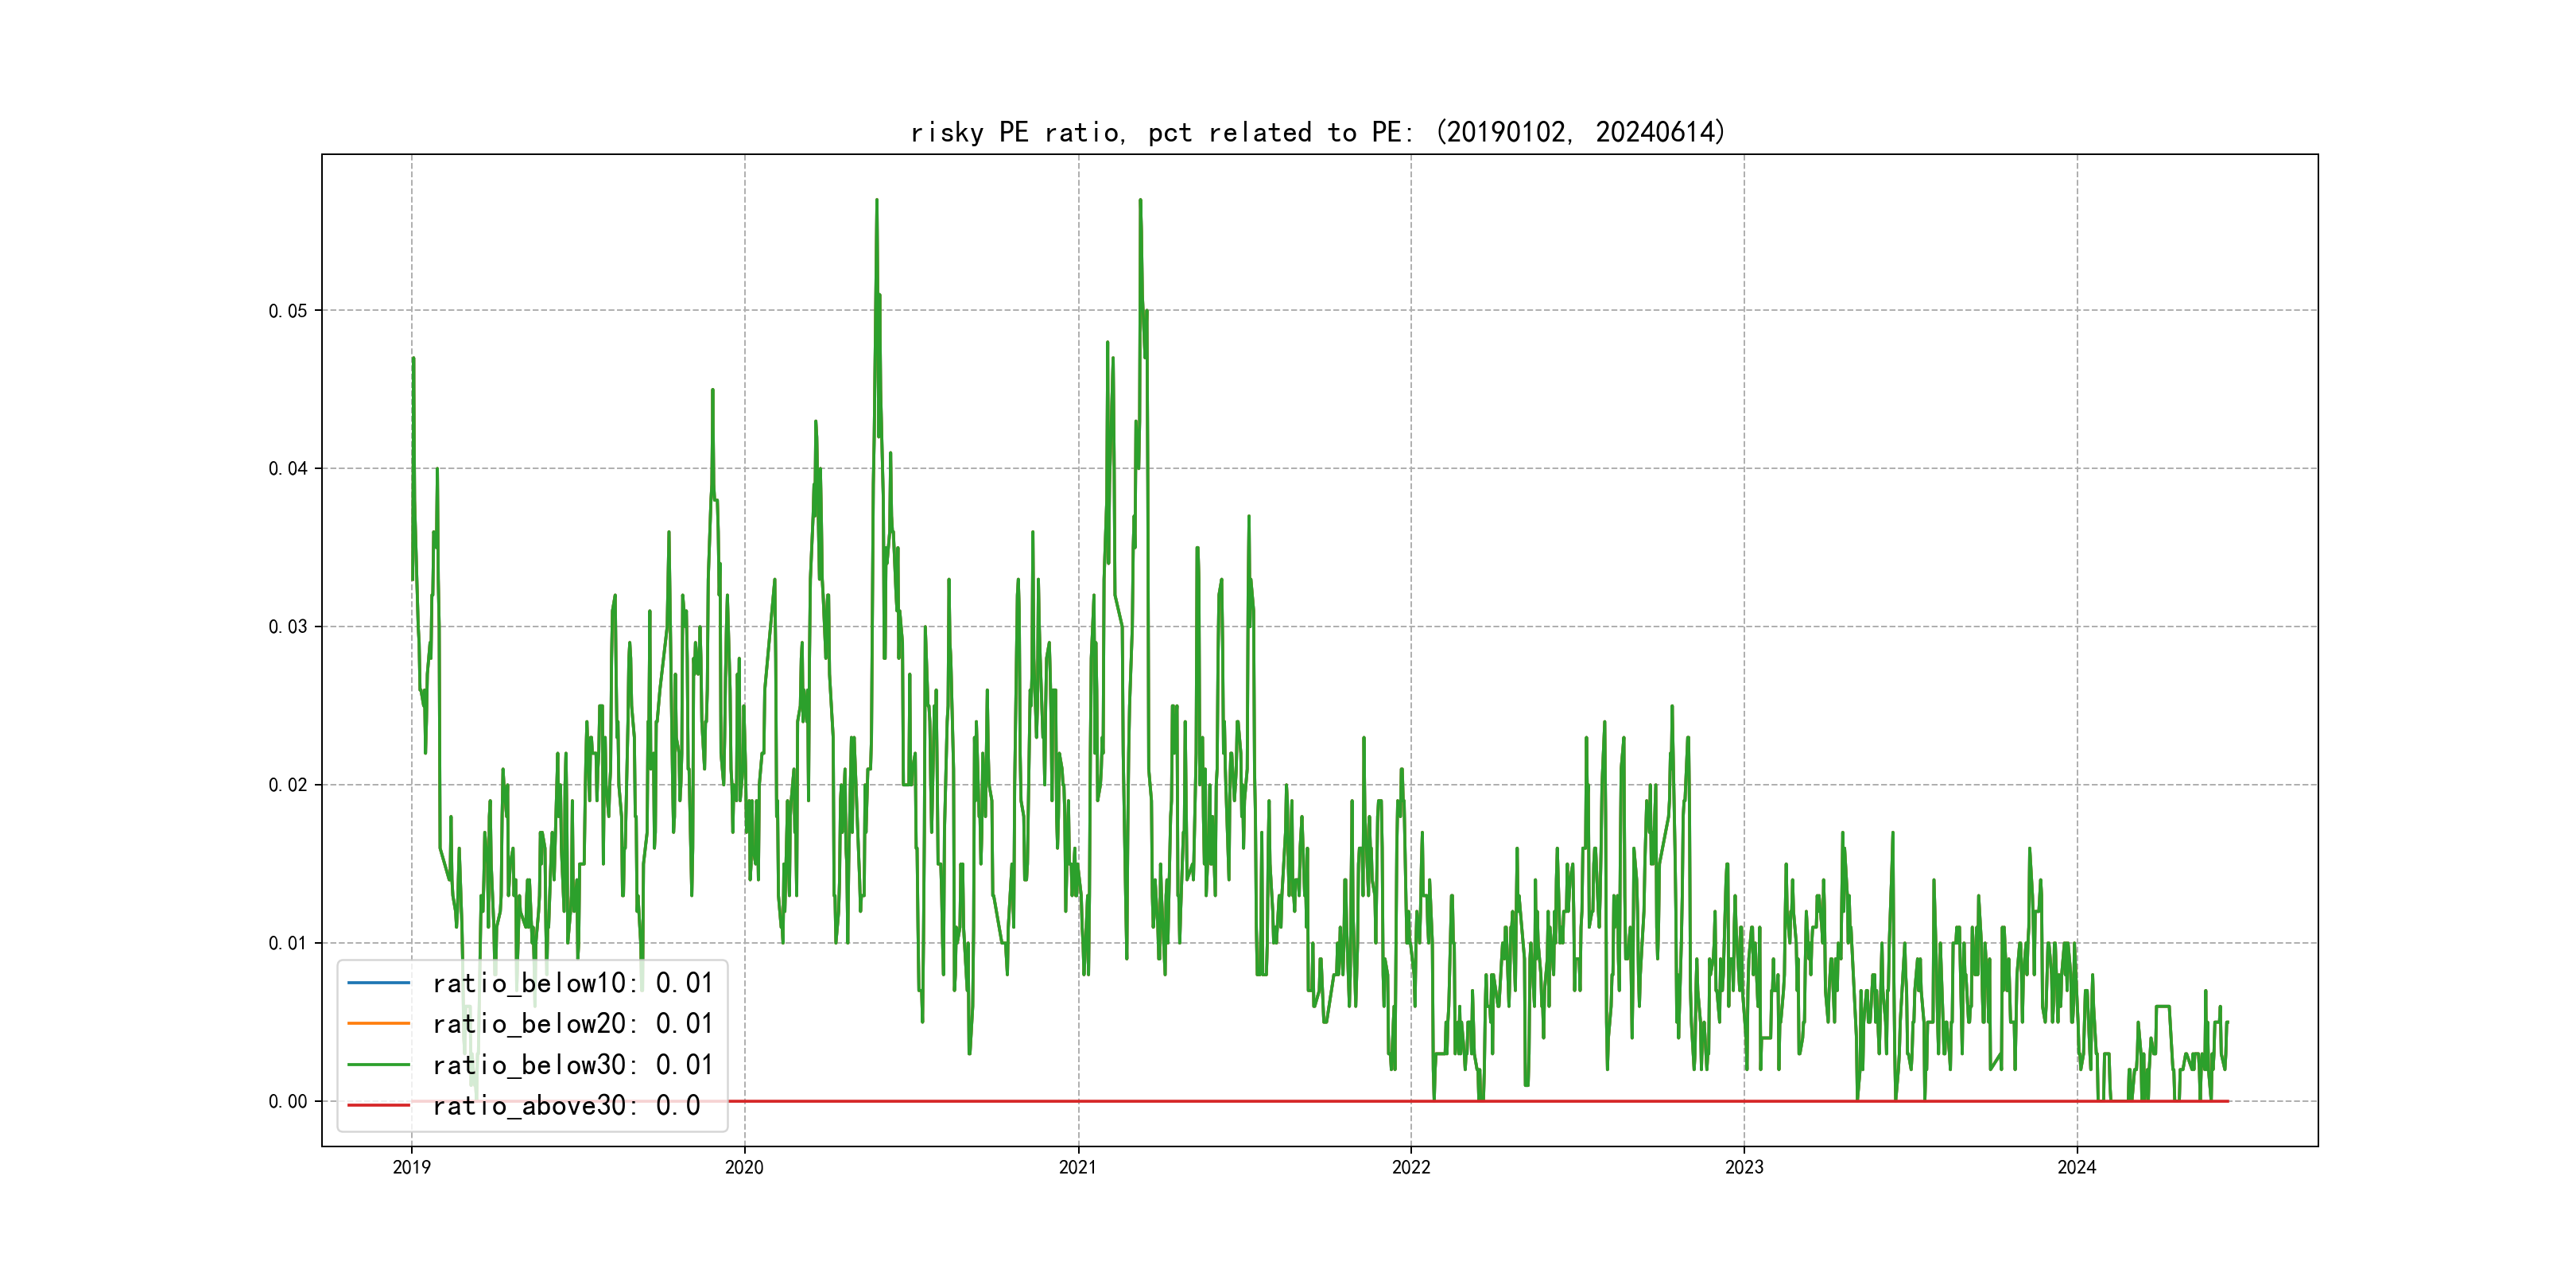Click the 2021 x-axis tick label

[x=1078, y=1167]
